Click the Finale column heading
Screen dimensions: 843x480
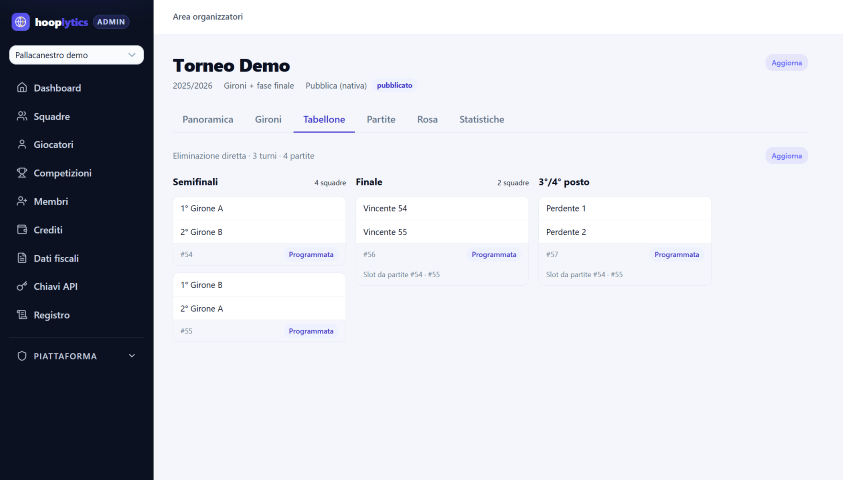click(369, 182)
